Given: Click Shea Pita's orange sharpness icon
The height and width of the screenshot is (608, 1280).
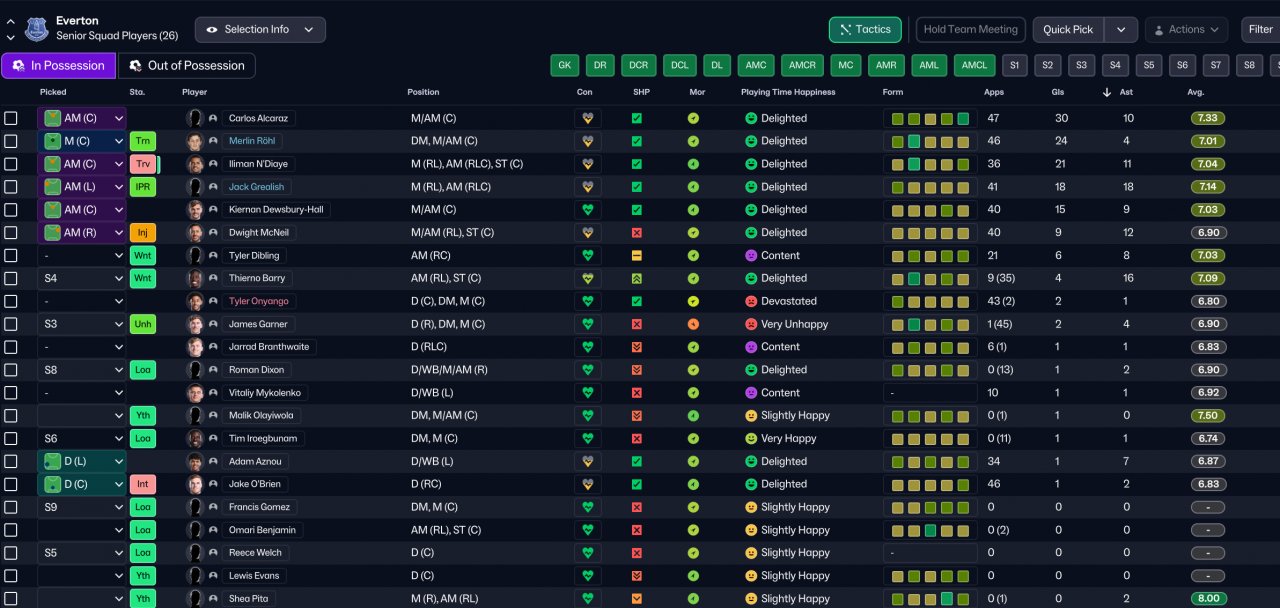Looking at the screenshot, I should click(637, 599).
